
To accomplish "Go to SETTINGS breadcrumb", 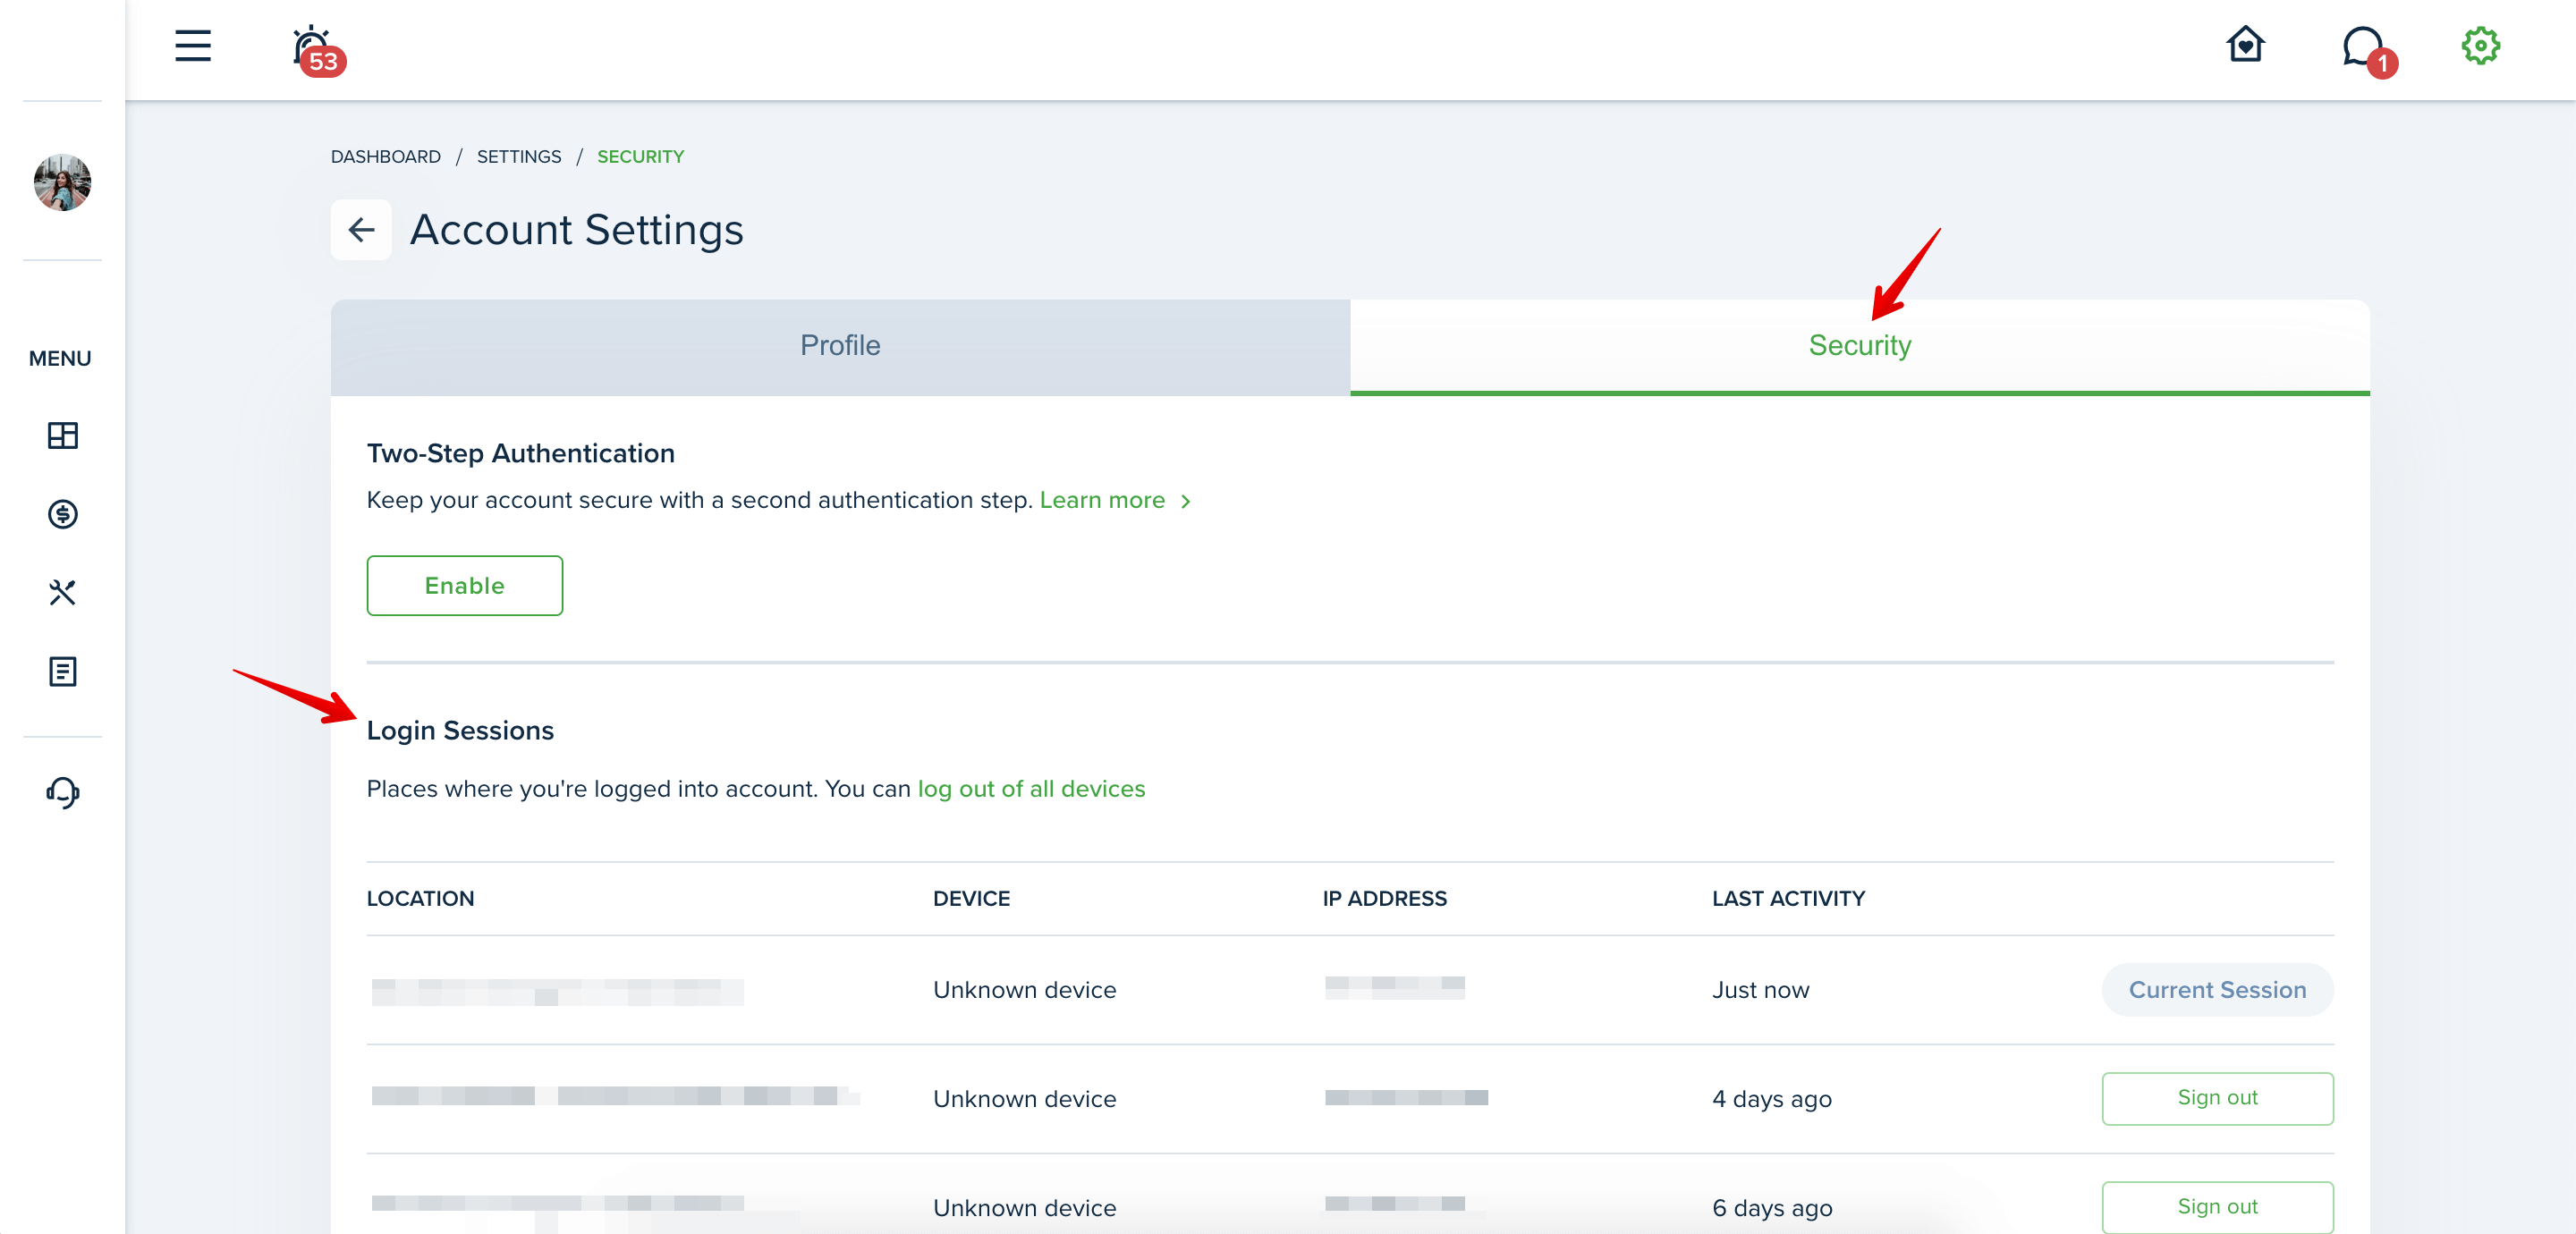I will click(x=519, y=157).
